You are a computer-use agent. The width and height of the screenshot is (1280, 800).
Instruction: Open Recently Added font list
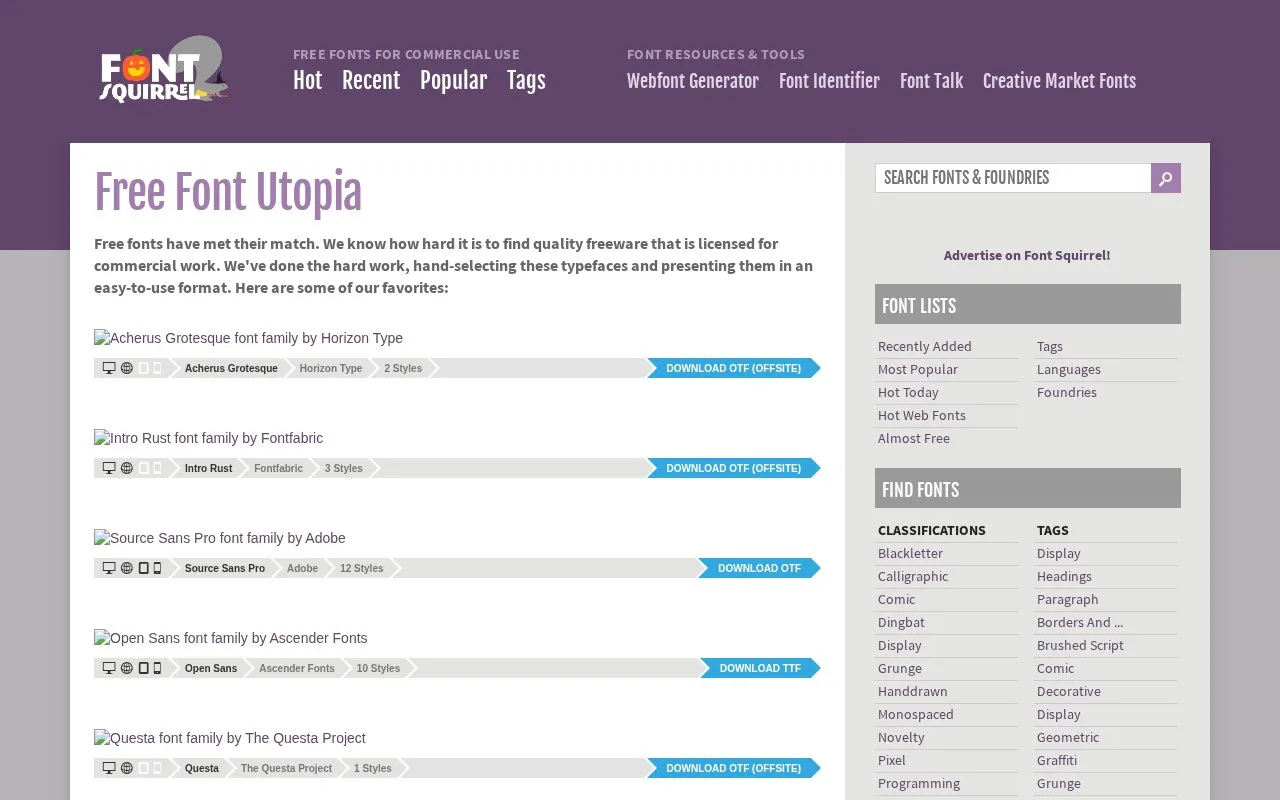925,346
